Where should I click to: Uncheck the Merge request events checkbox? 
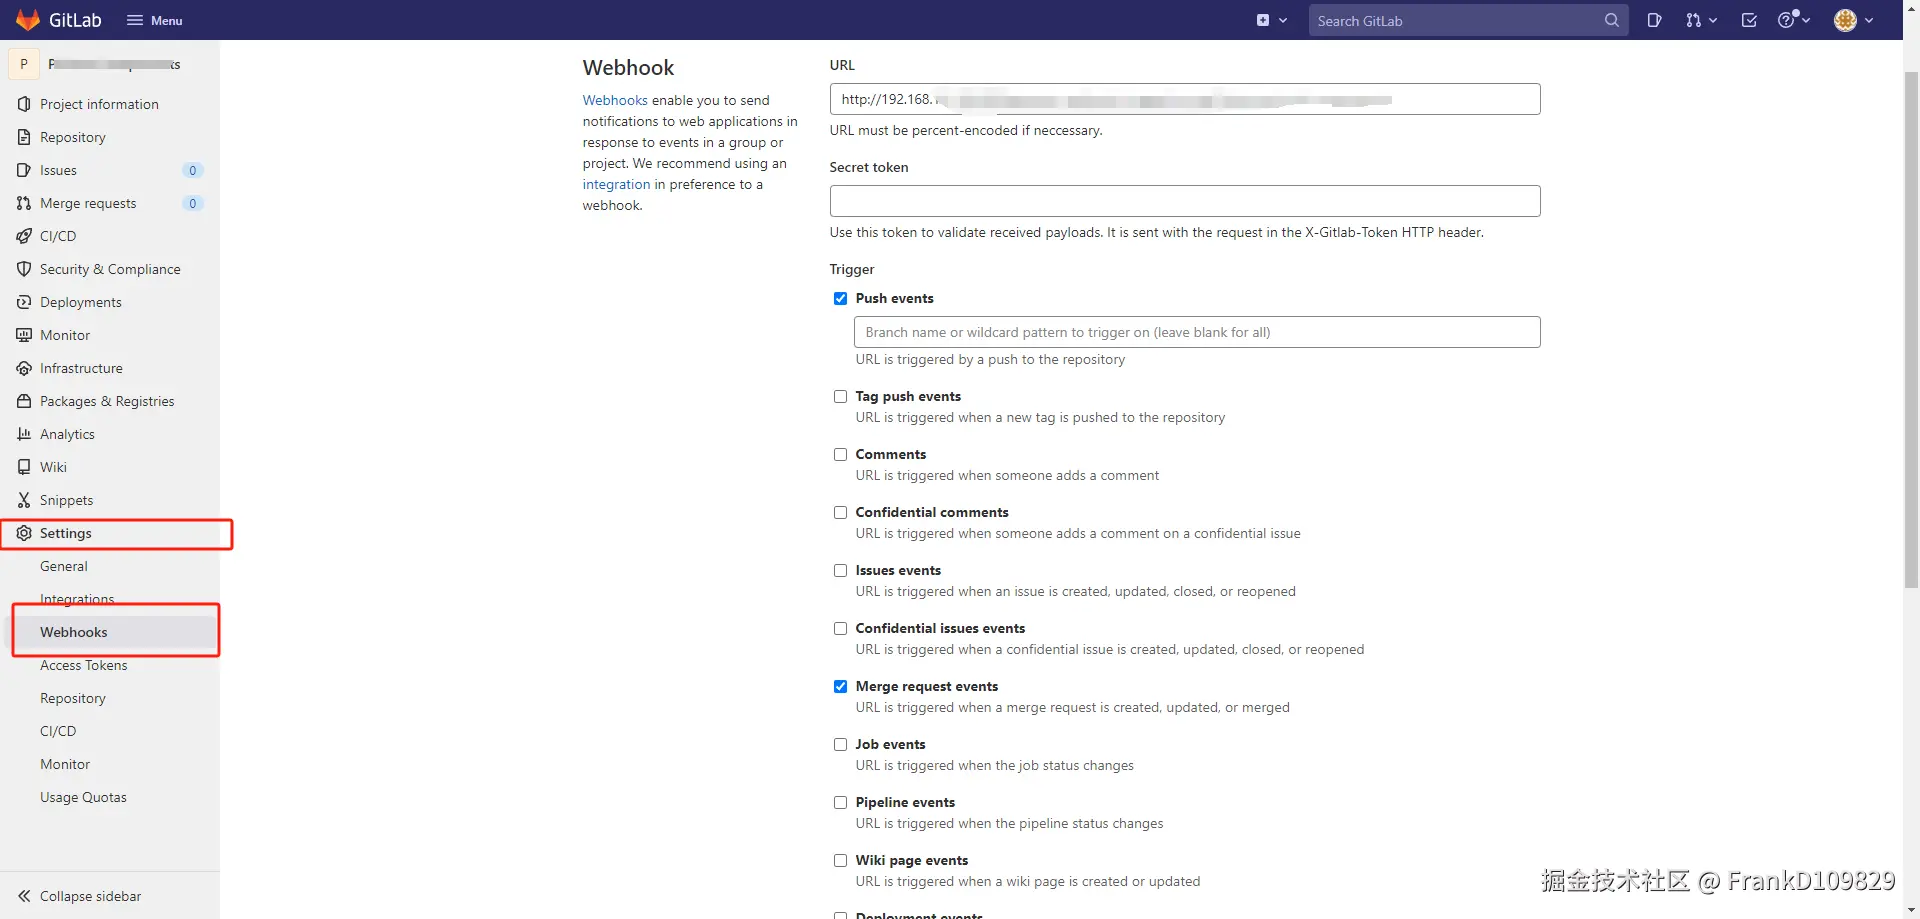tap(840, 686)
